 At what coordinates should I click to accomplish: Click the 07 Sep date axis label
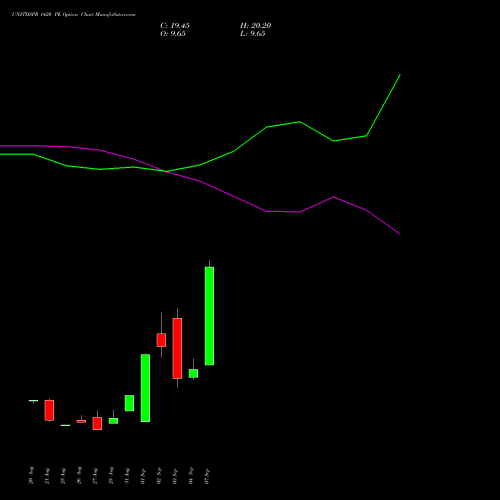(x=207, y=476)
